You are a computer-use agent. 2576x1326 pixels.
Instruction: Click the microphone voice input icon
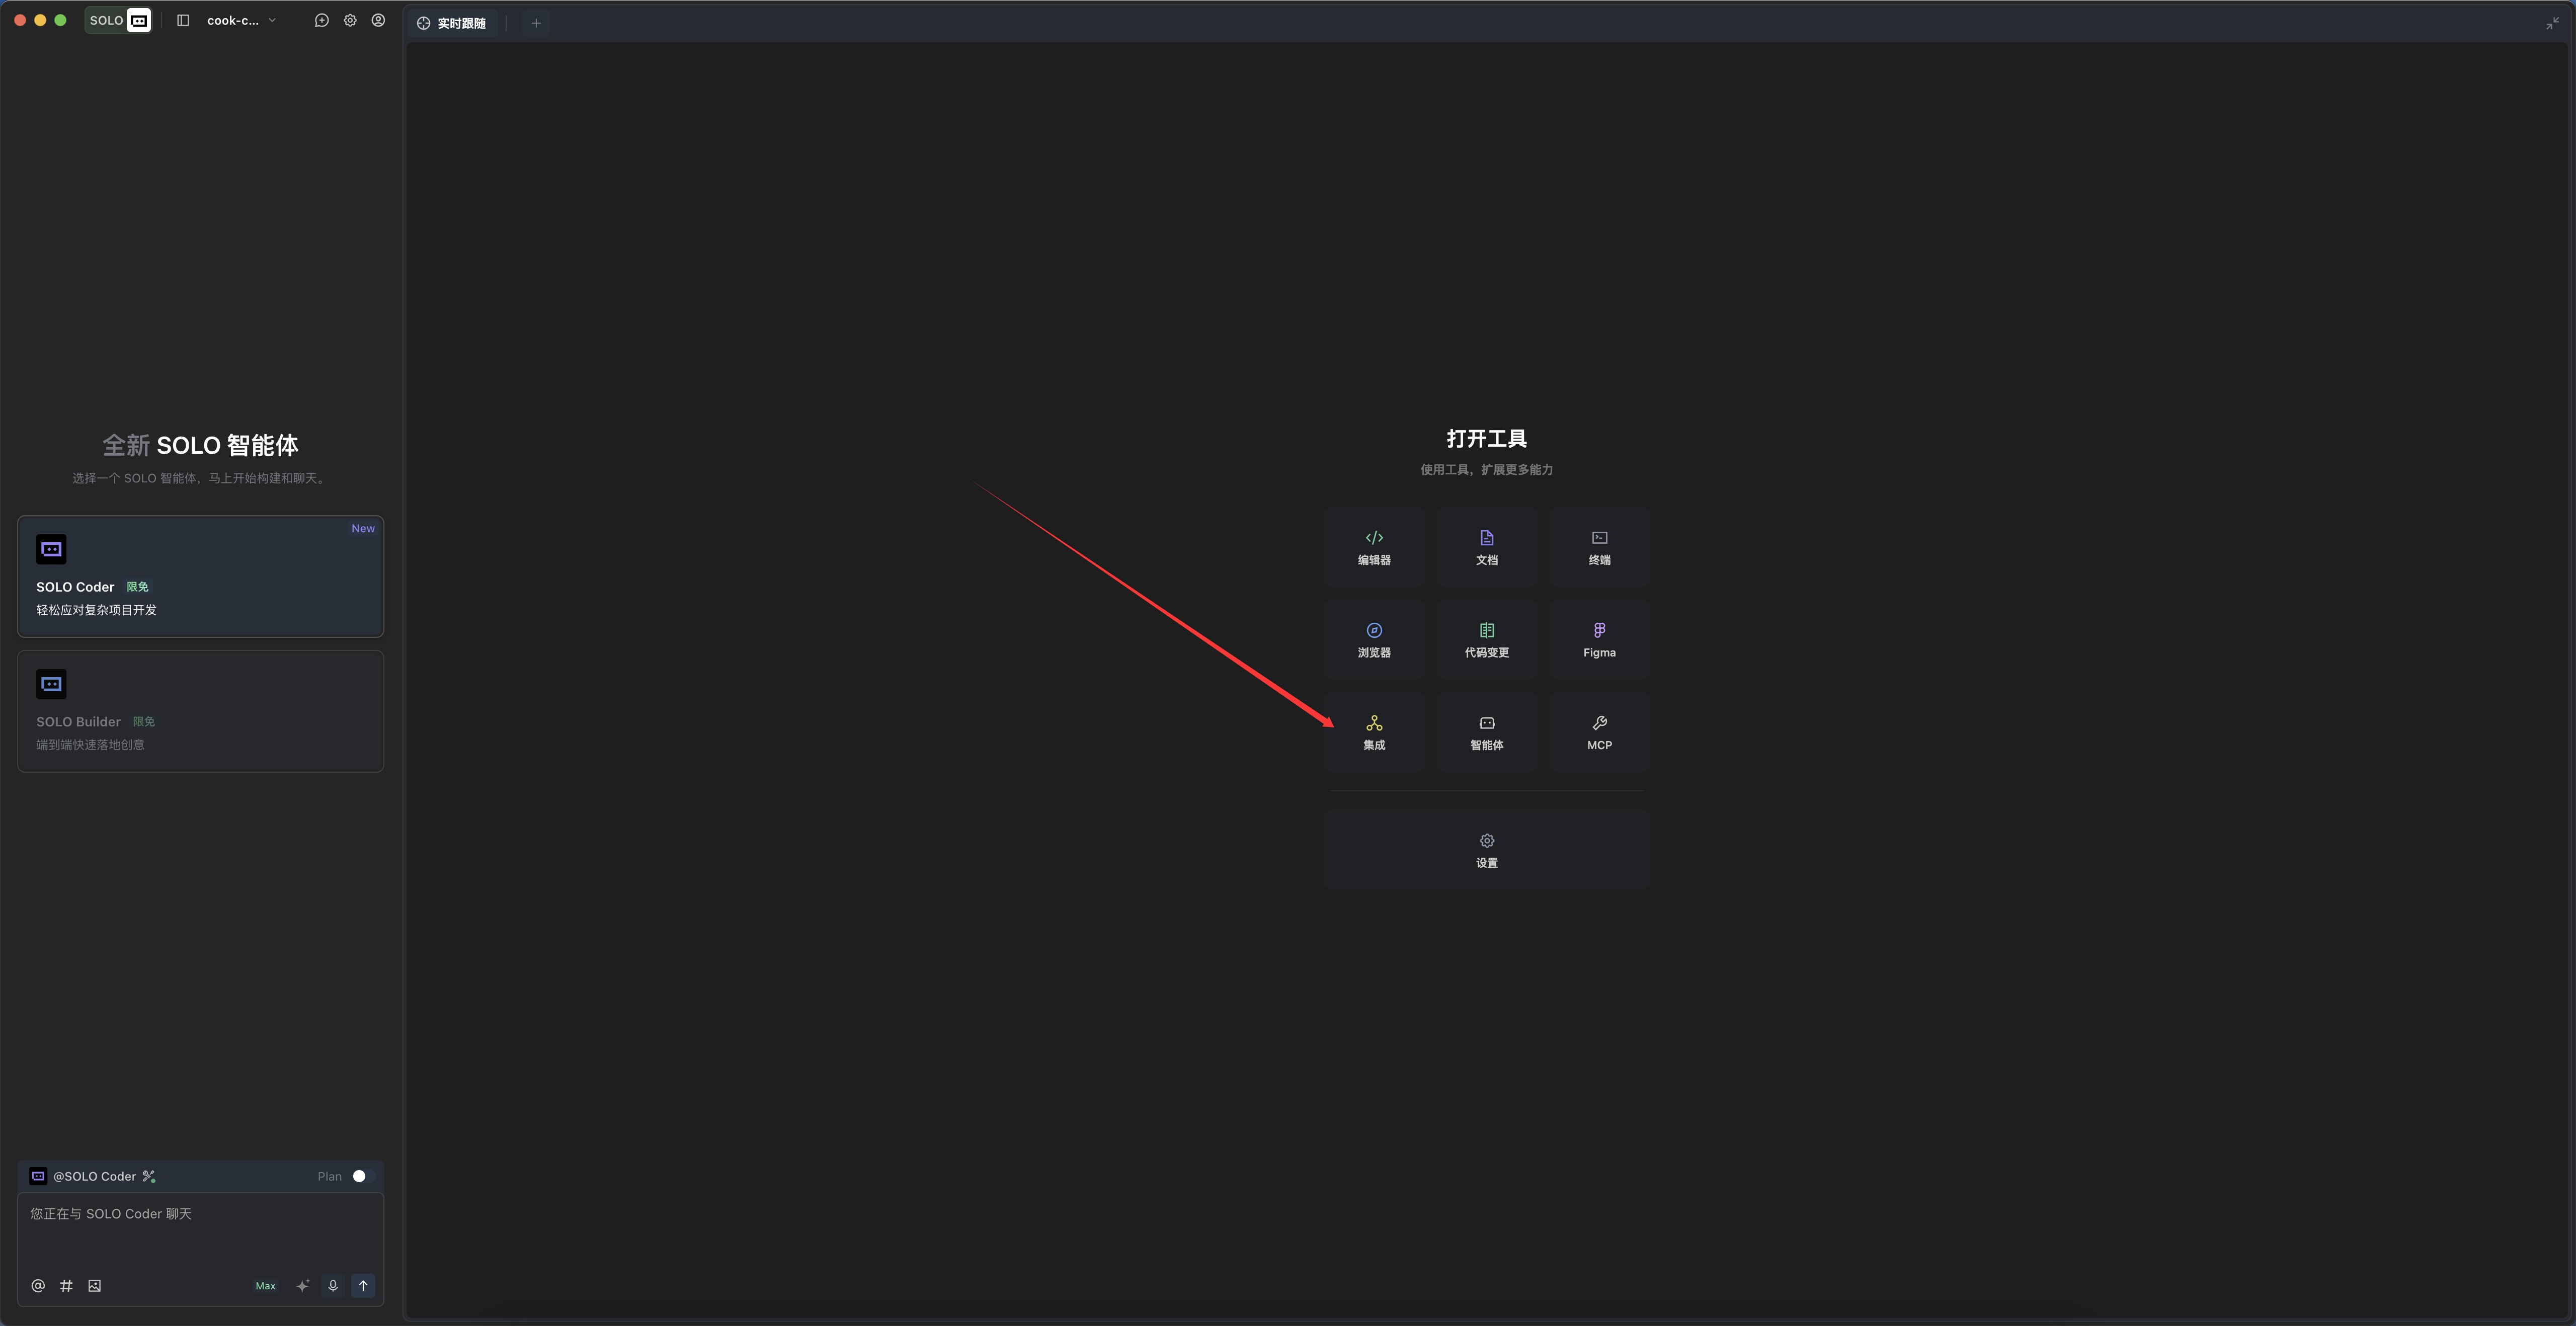pyautogui.click(x=333, y=1285)
